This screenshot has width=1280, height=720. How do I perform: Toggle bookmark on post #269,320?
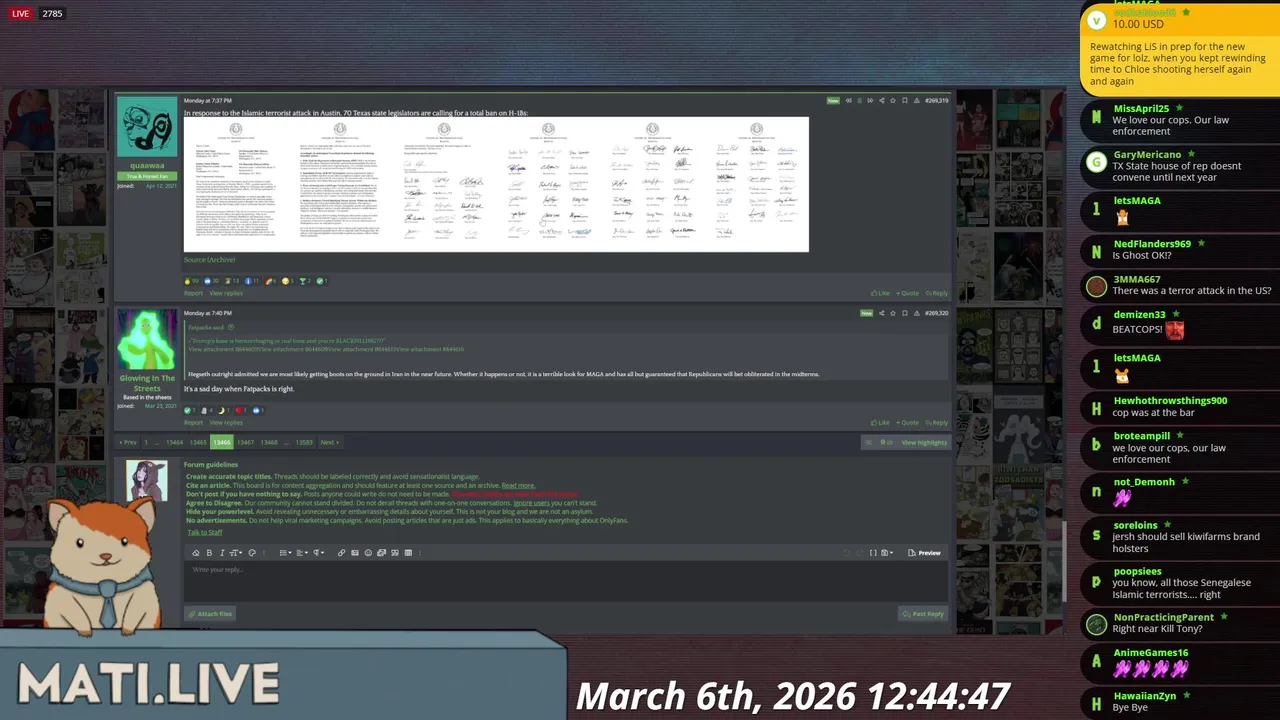pyautogui.click(x=905, y=313)
